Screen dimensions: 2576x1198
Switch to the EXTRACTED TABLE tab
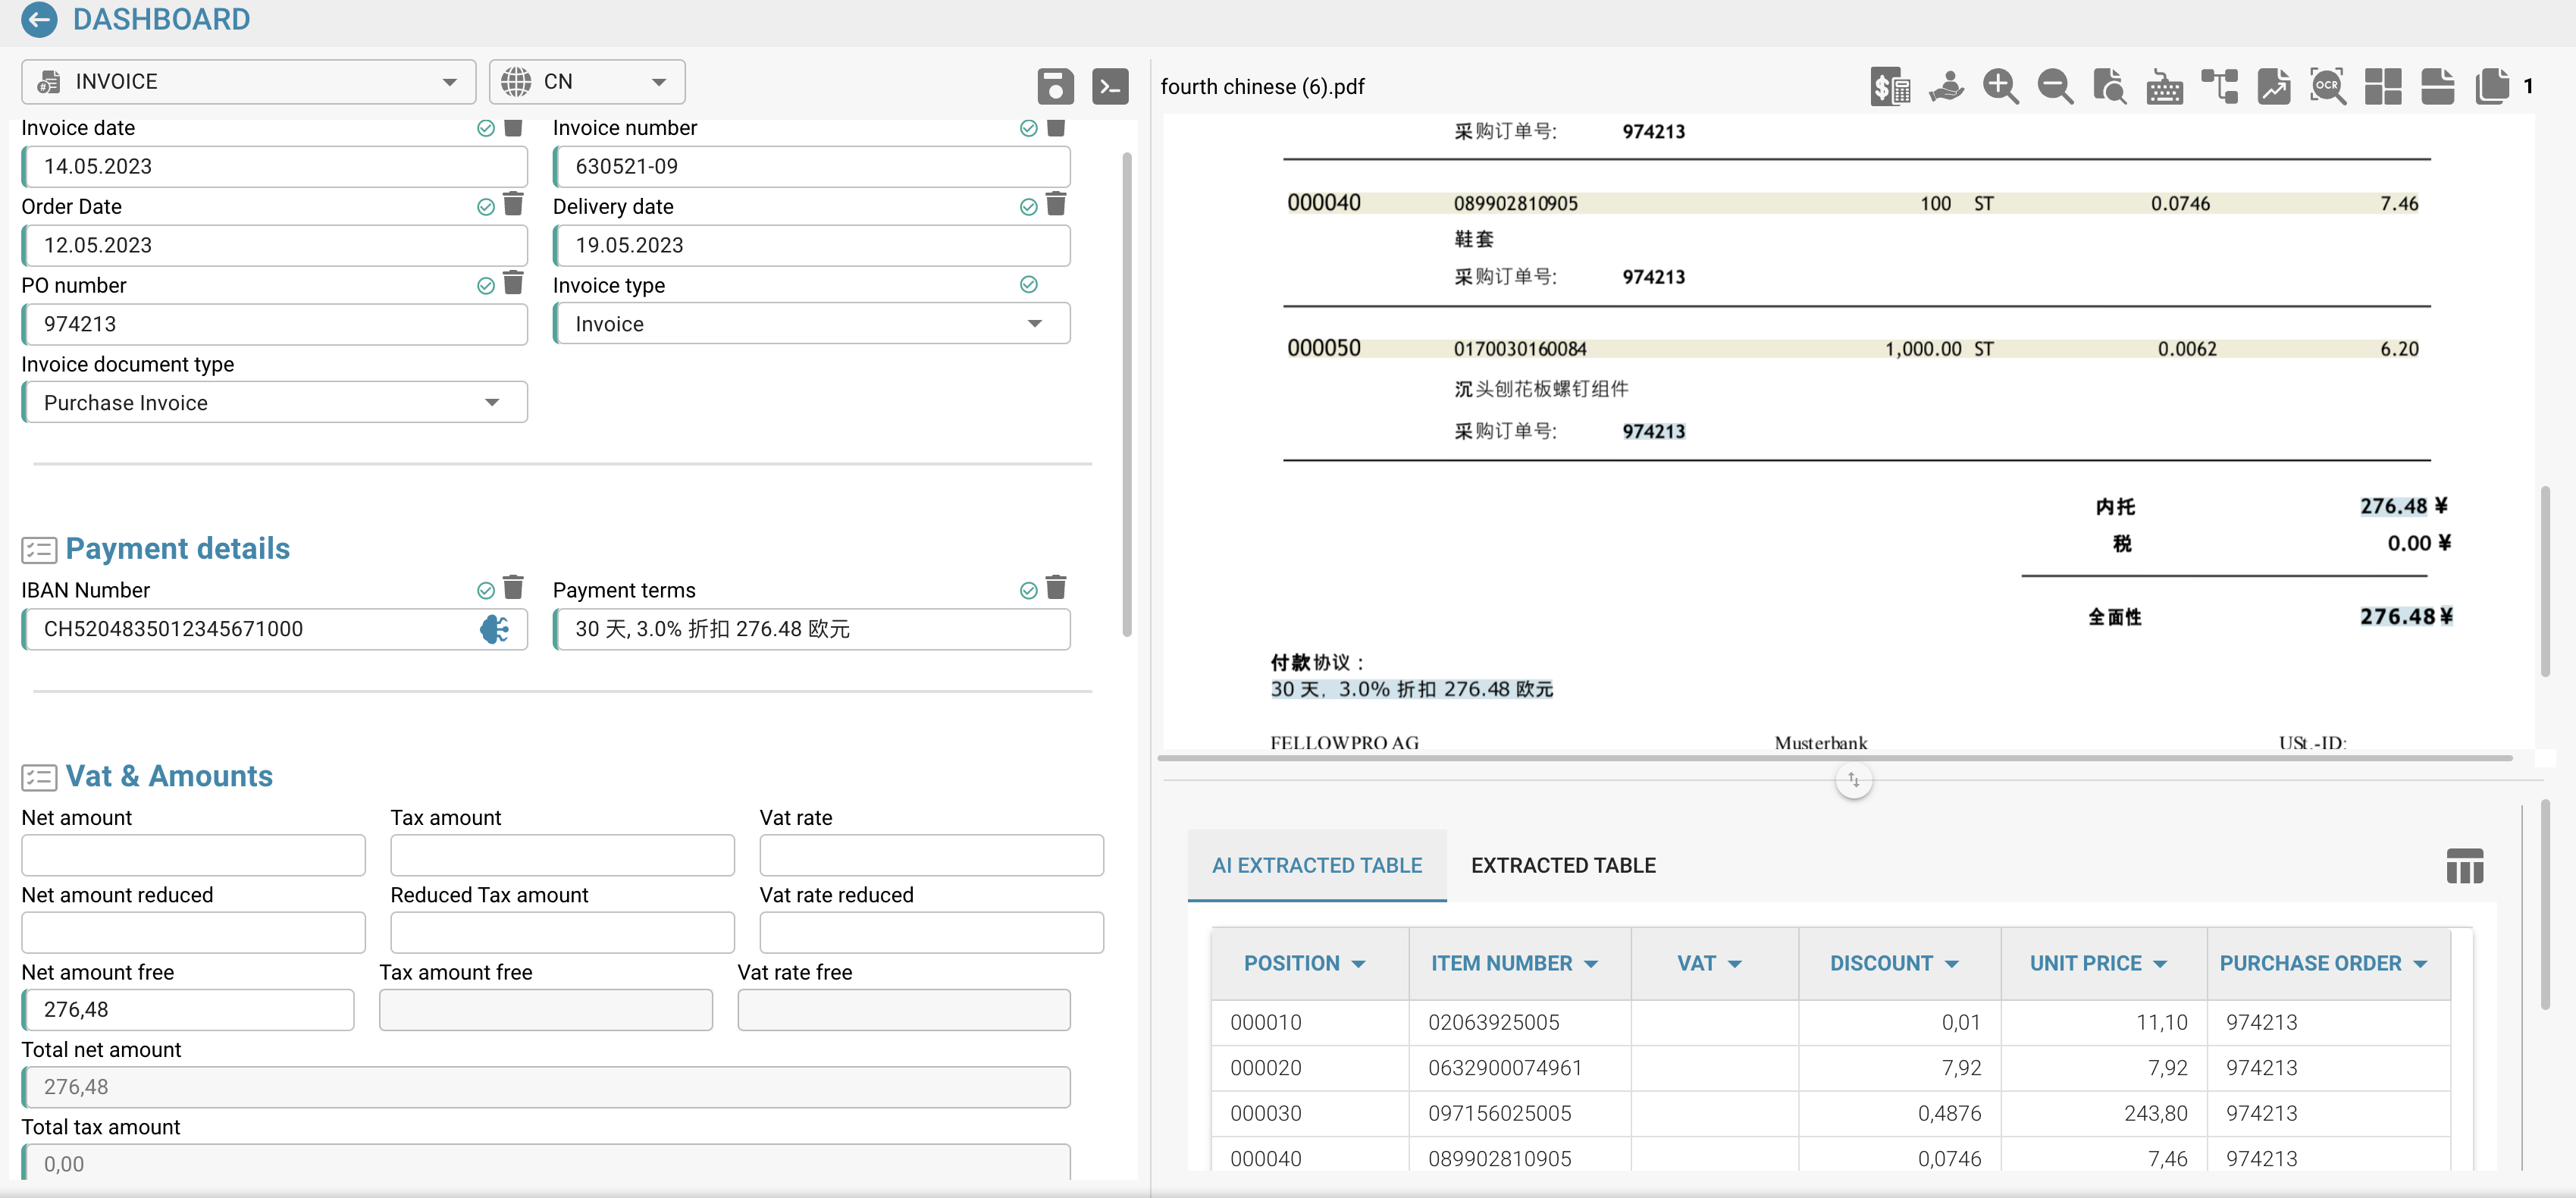pos(1563,865)
